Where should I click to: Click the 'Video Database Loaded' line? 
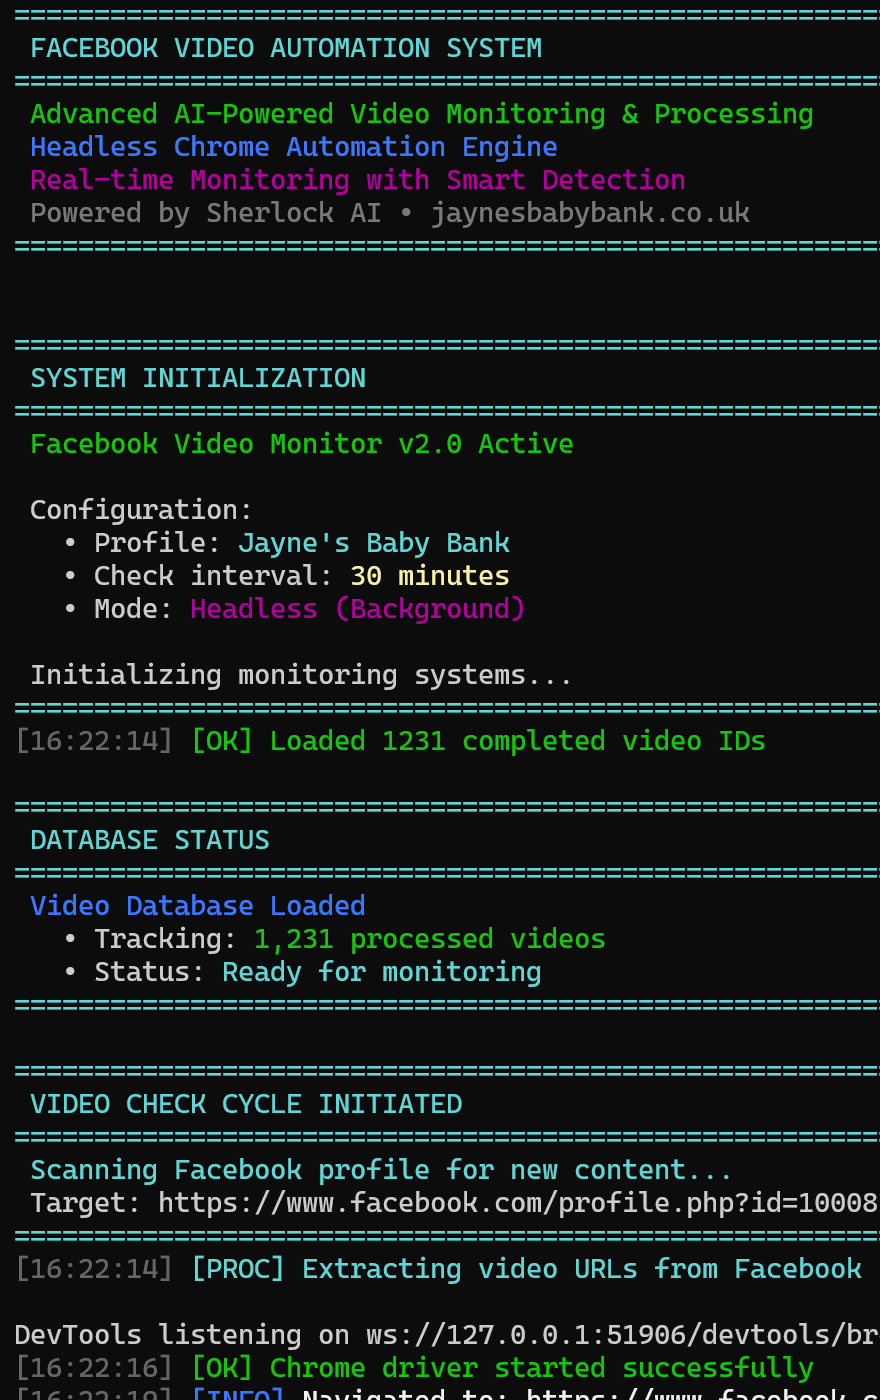(x=198, y=906)
